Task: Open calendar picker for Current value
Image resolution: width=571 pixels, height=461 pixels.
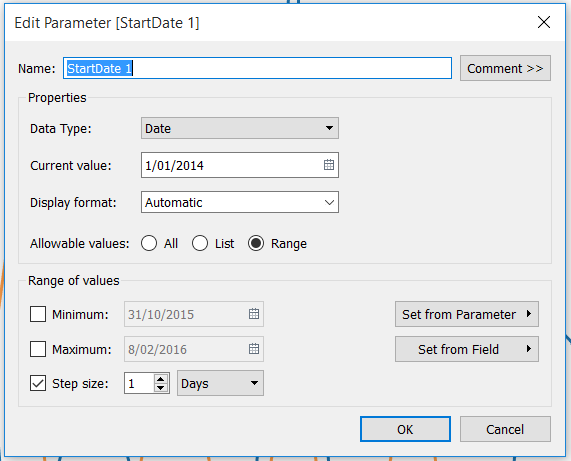Action: click(x=328, y=165)
